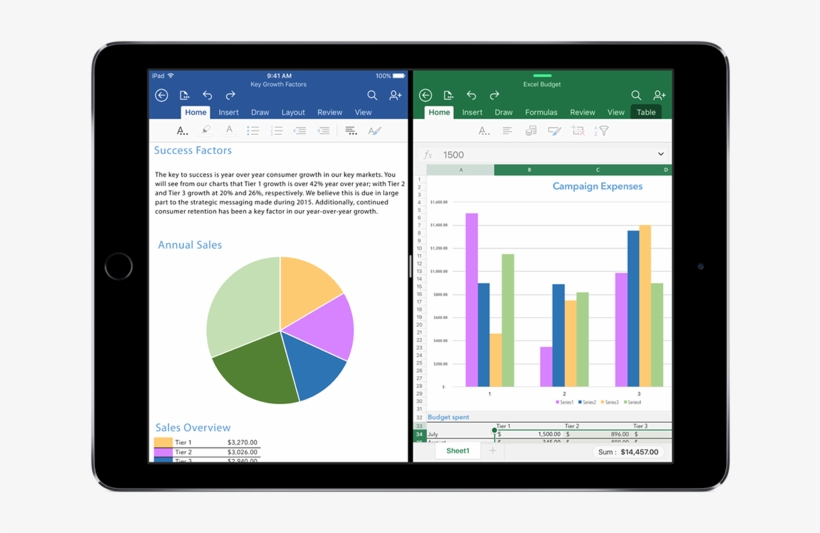Tap the slide-over handle above Excel Budget

(x=542, y=76)
